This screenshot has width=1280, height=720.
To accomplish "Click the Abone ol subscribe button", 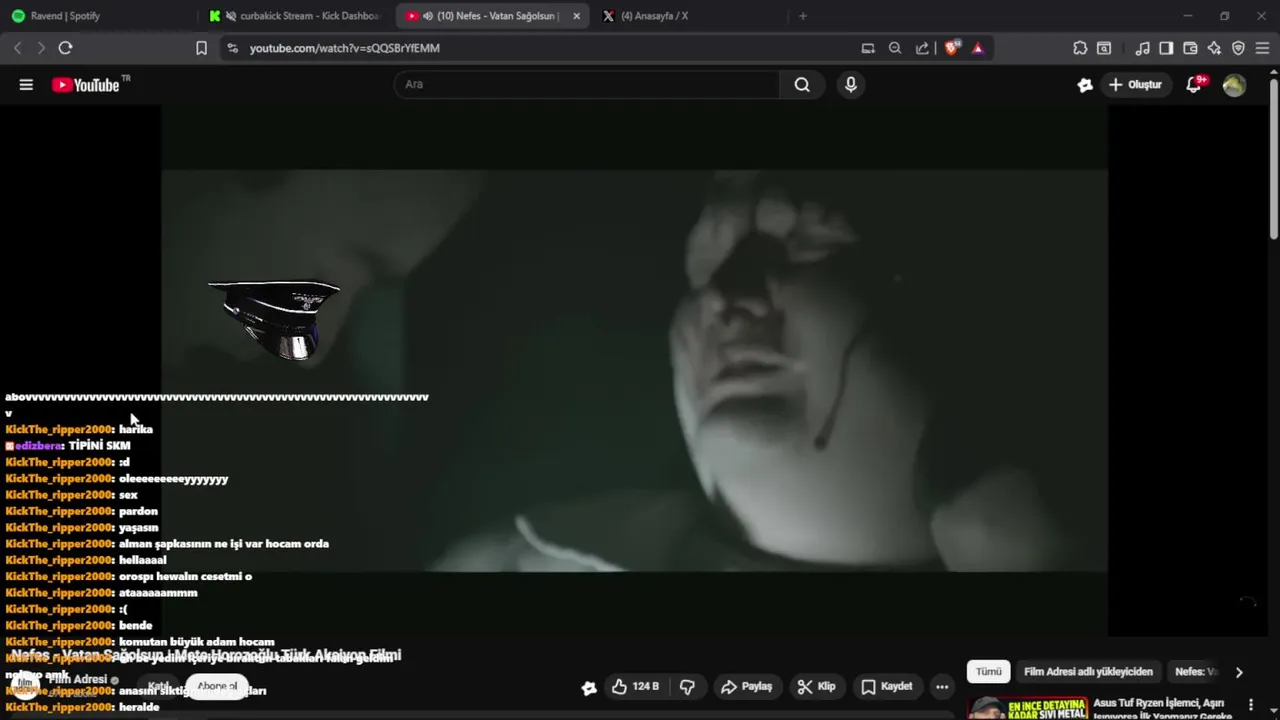I will pos(217,687).
